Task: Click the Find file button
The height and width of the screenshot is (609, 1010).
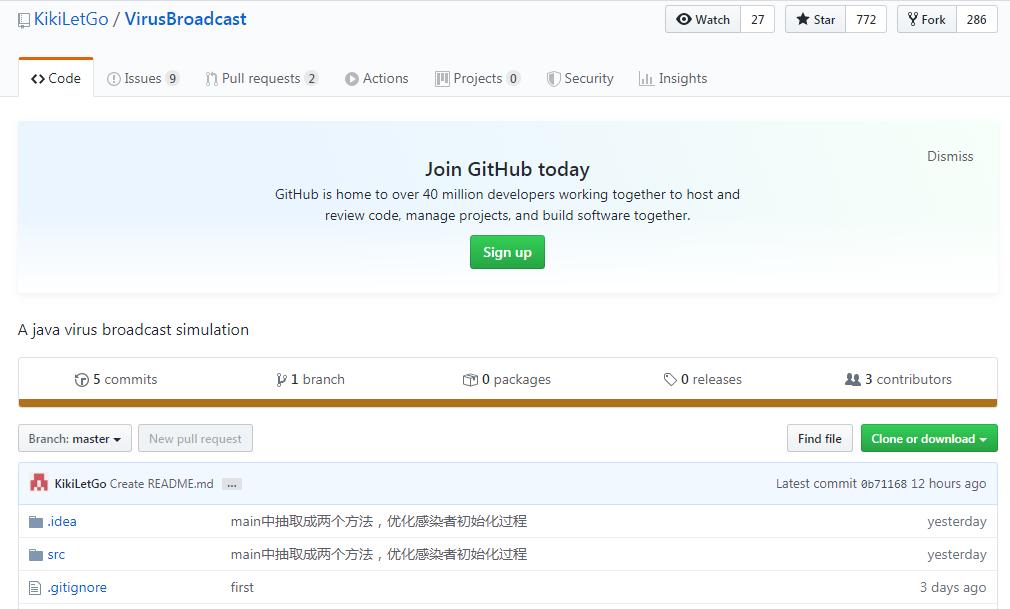Action: pyautogui.click(x=819, y=438)
